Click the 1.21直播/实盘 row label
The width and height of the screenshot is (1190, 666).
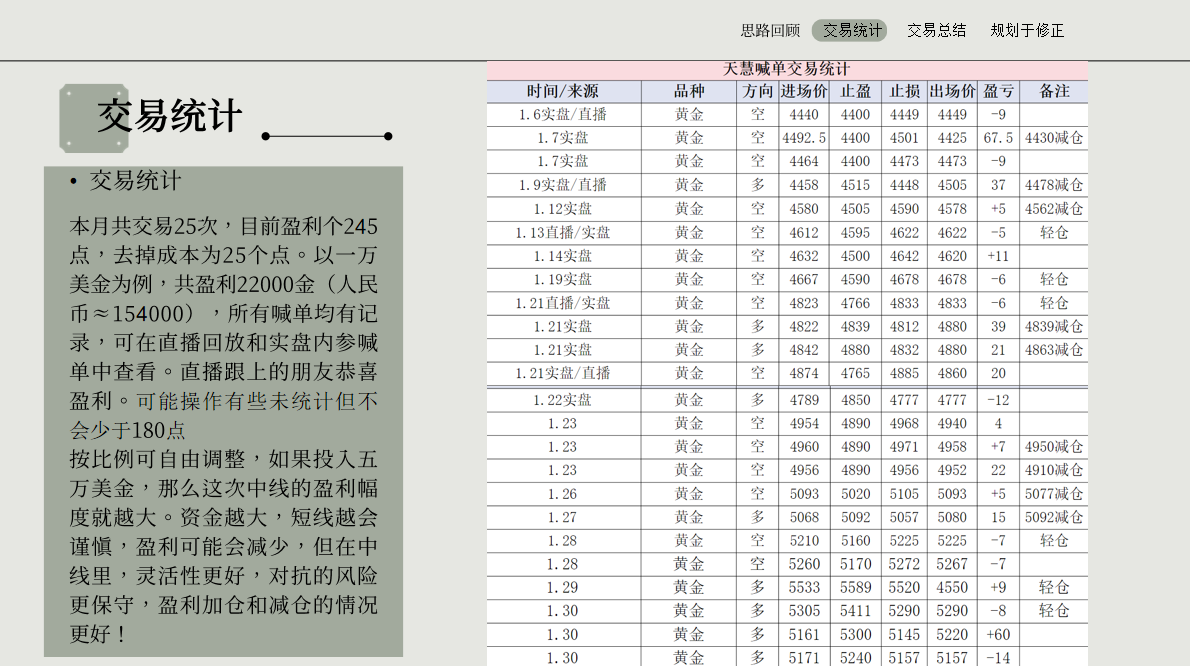[x=562, y=303]
